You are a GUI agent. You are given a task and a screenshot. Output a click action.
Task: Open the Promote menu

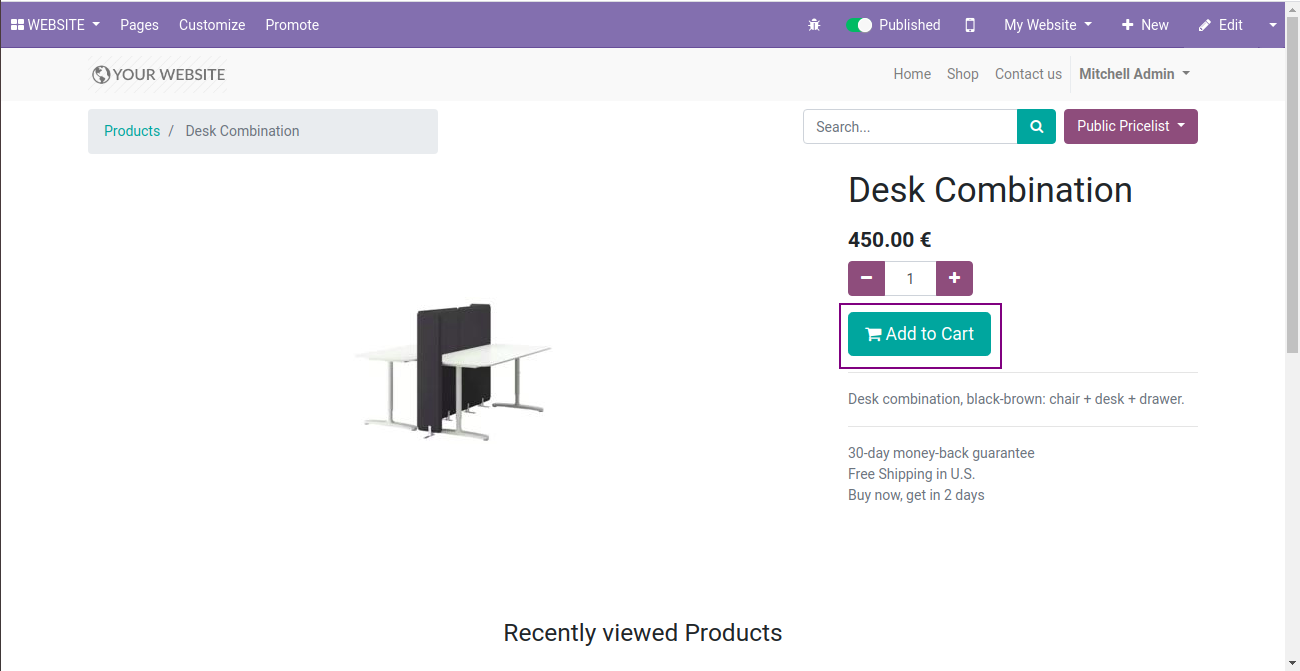coord(292,25)
